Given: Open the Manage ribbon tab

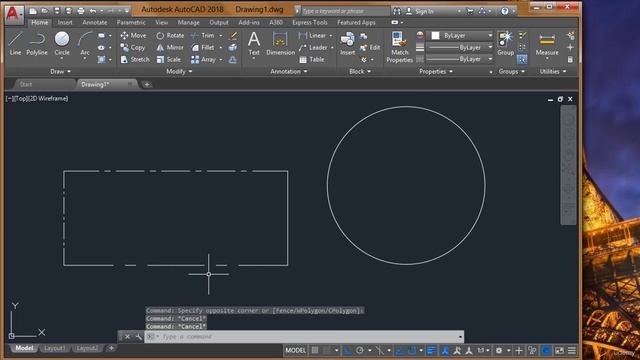Looking at the screenshot, I should (x=189, y=22).
